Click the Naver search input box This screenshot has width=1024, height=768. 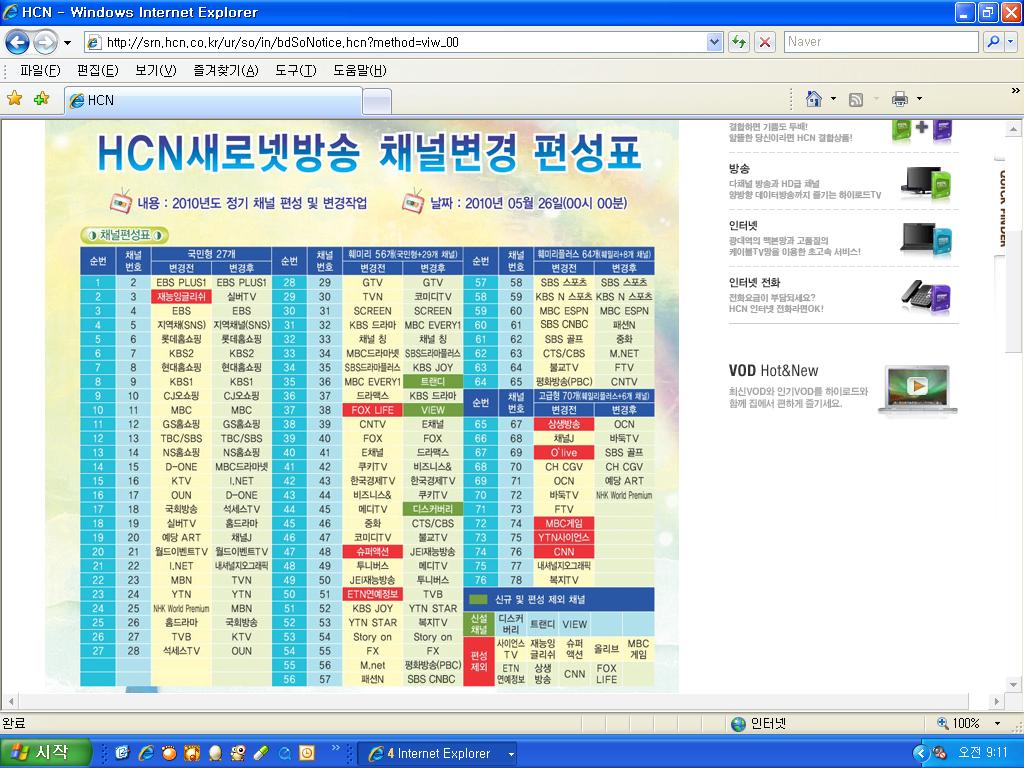882,42
